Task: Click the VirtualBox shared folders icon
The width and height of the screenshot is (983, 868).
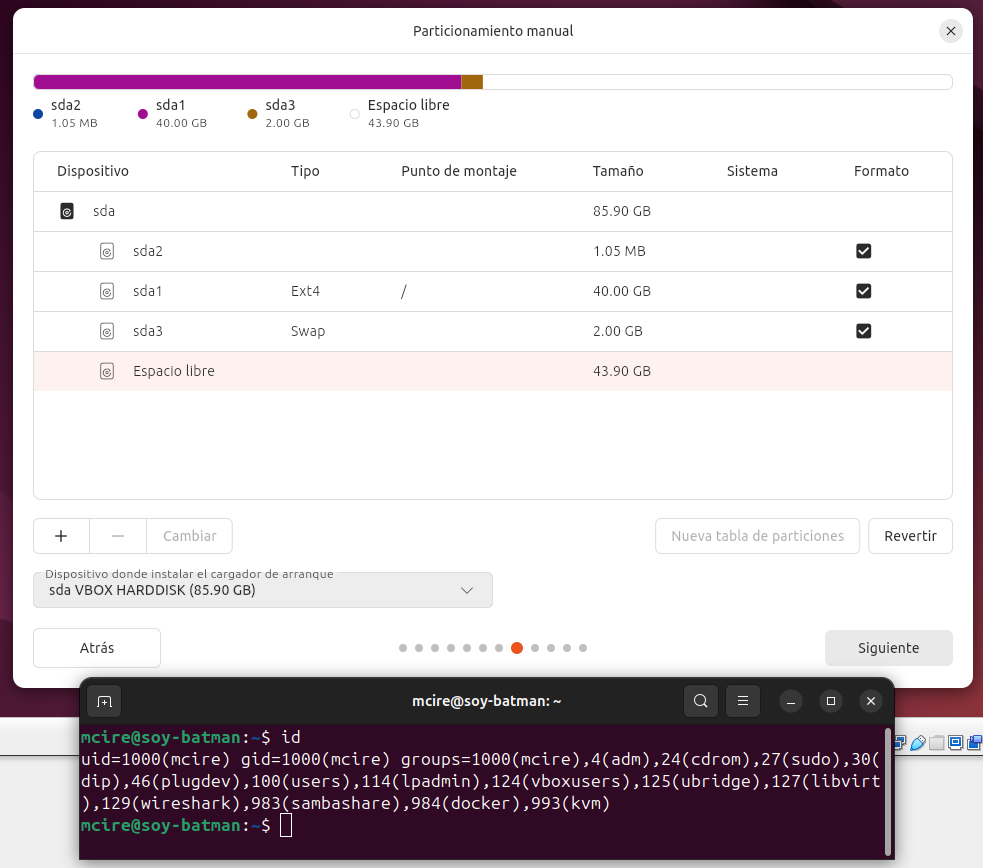Action: pyautogui.click(x=936, y=743)
